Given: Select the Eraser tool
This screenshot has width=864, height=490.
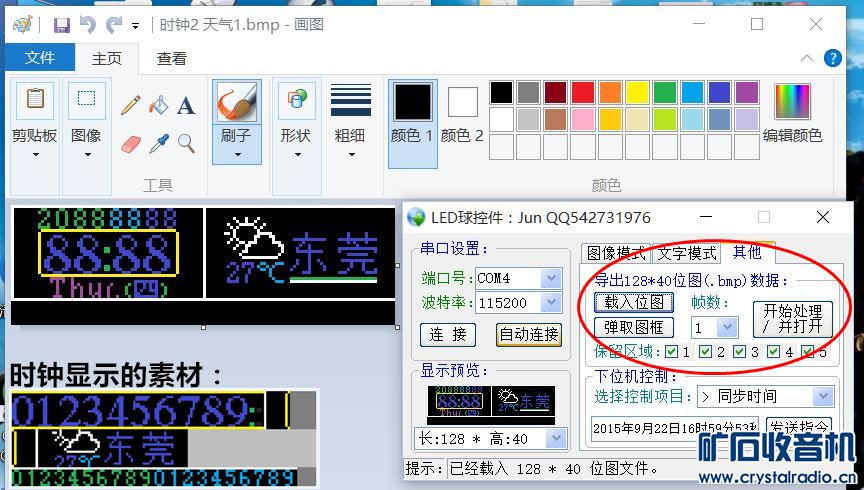Looking at the screenshot, I should (131, 144).
